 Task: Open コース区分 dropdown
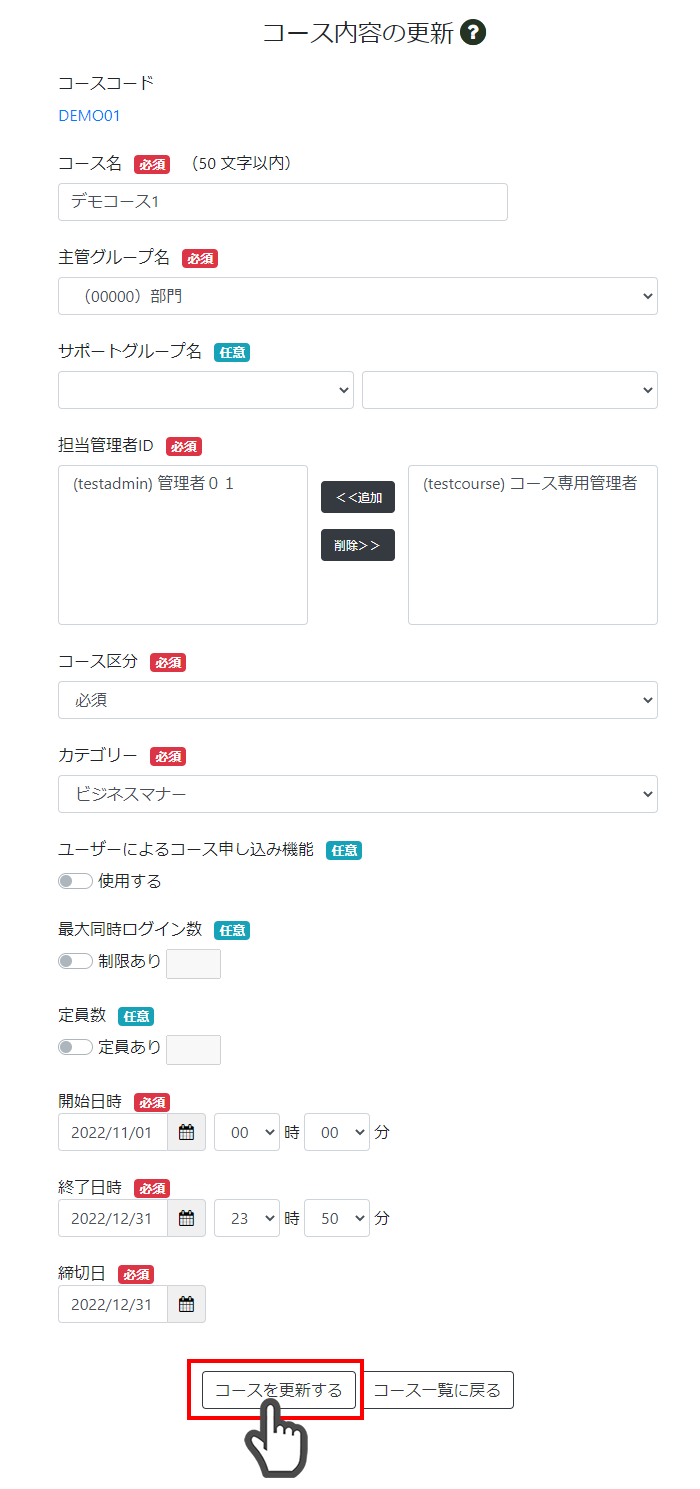(358, 700)
